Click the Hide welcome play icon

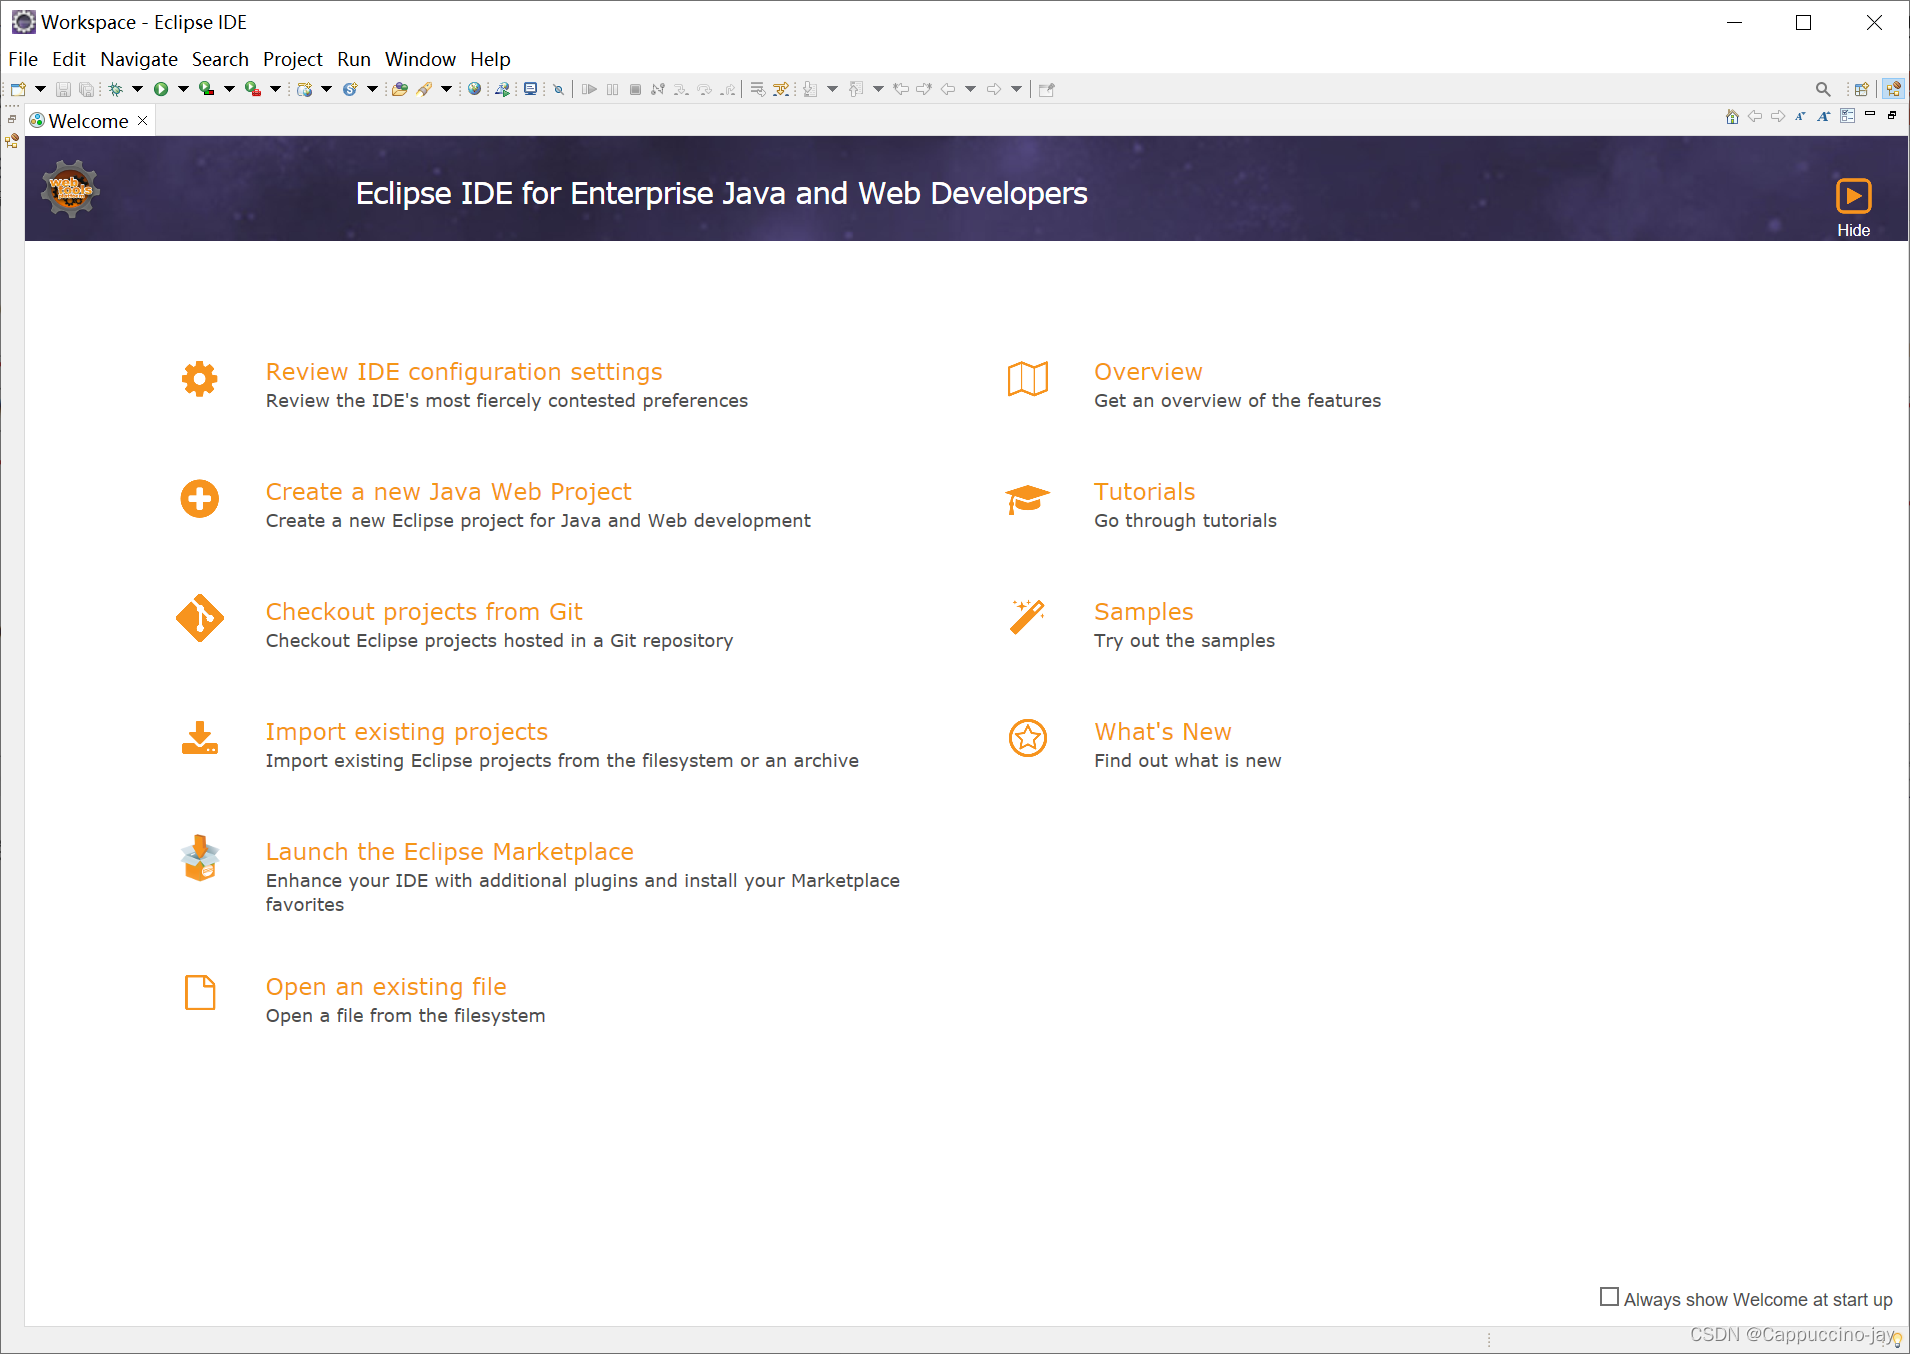pos(1853,196)
